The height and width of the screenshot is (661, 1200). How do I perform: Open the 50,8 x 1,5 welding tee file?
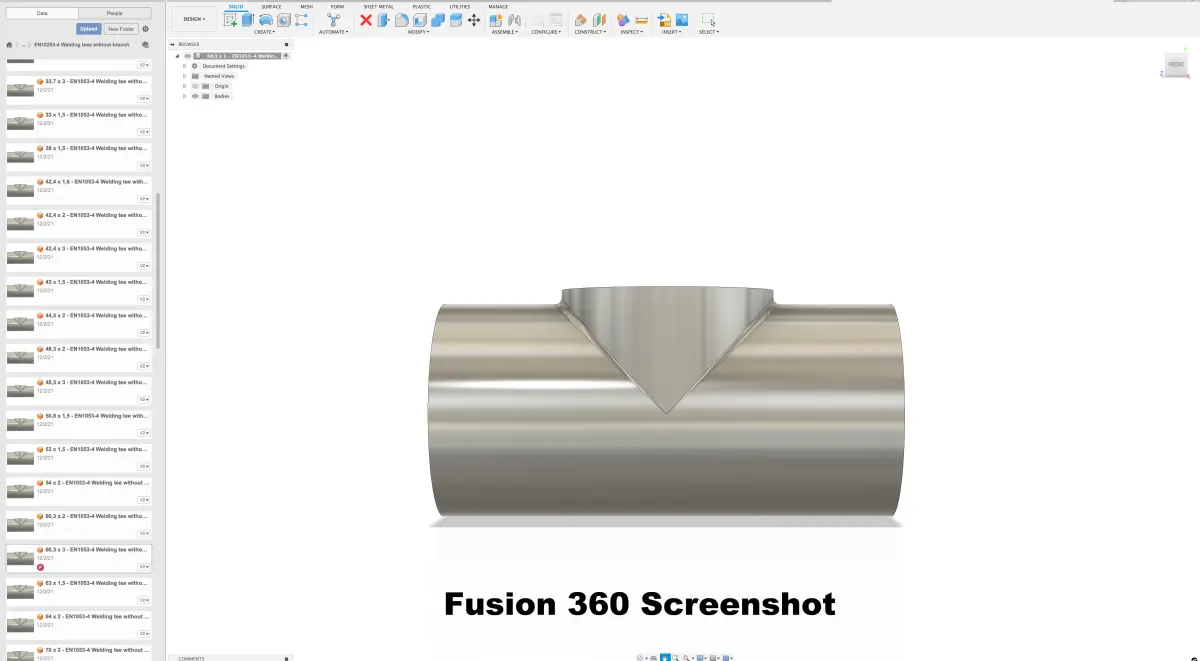78,426
